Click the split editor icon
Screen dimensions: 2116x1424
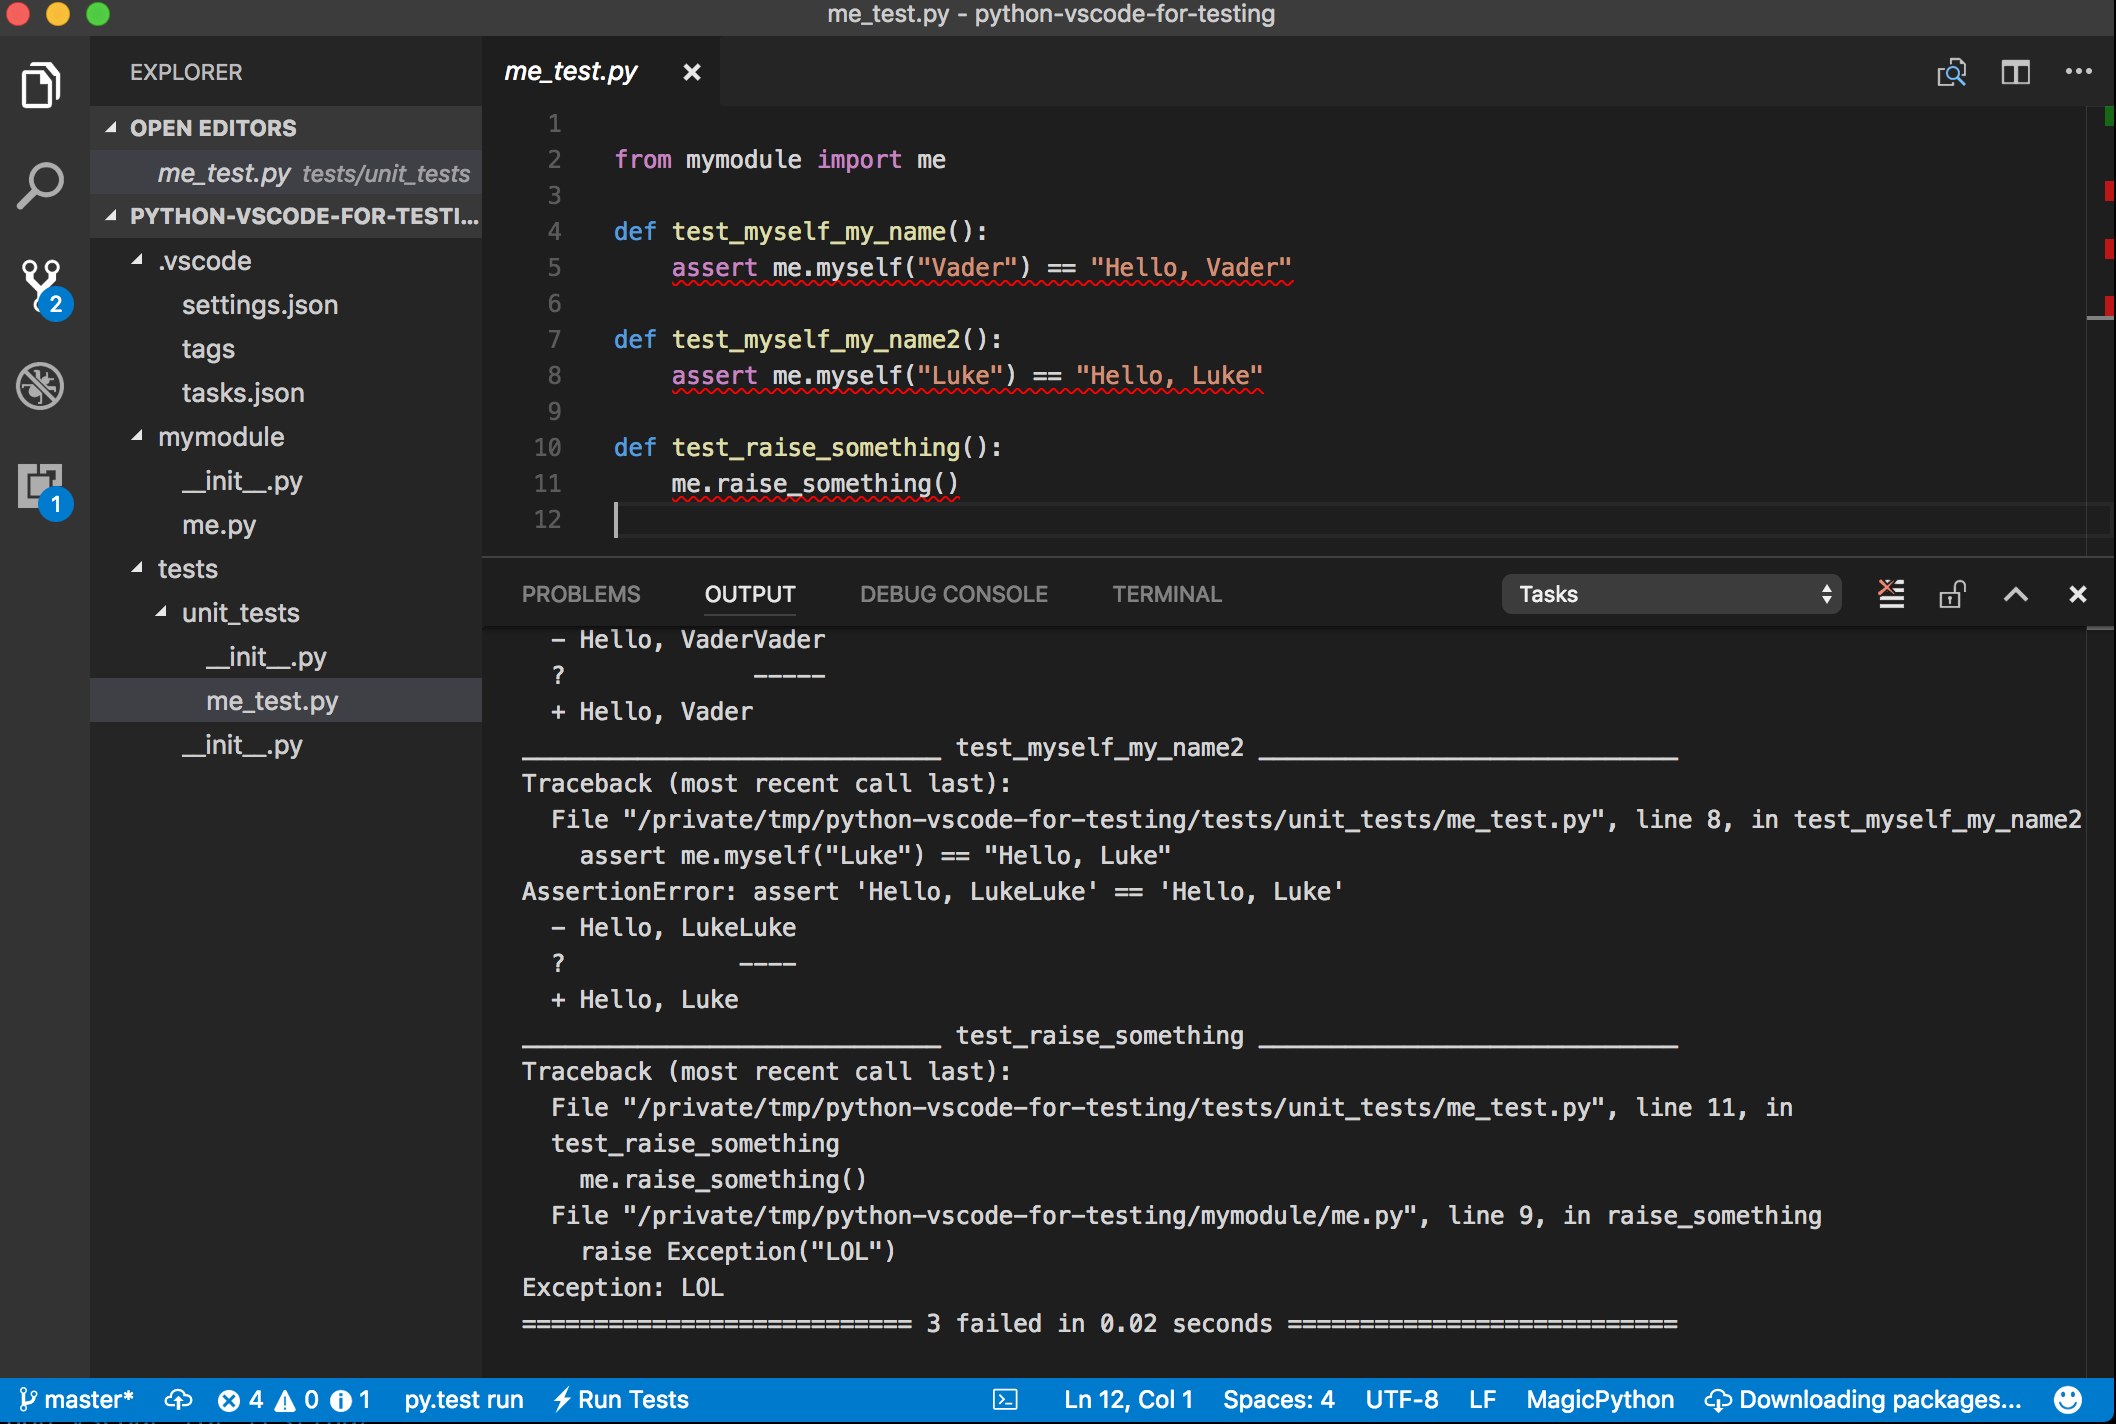point(2015,72)
